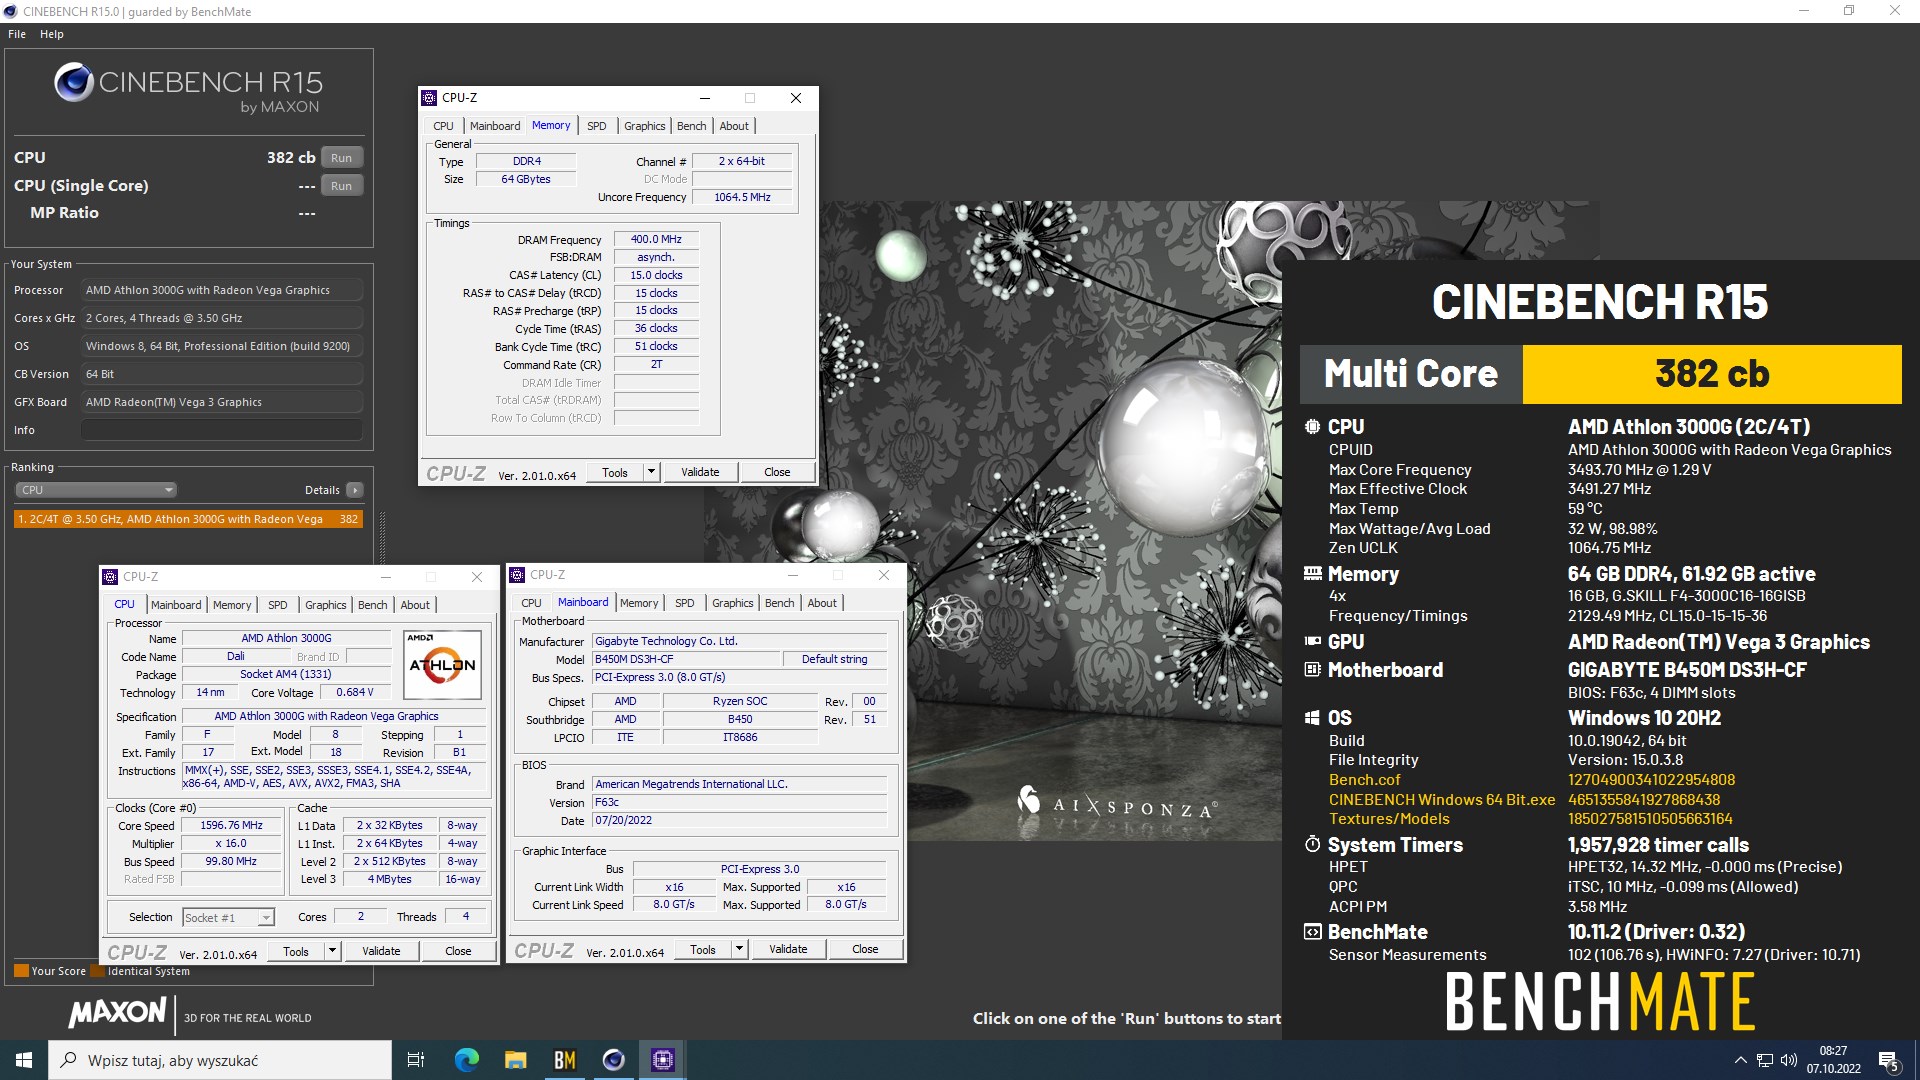
Task: Click the CPU-Z CPU window title icon
Action: tap(110, 577)
